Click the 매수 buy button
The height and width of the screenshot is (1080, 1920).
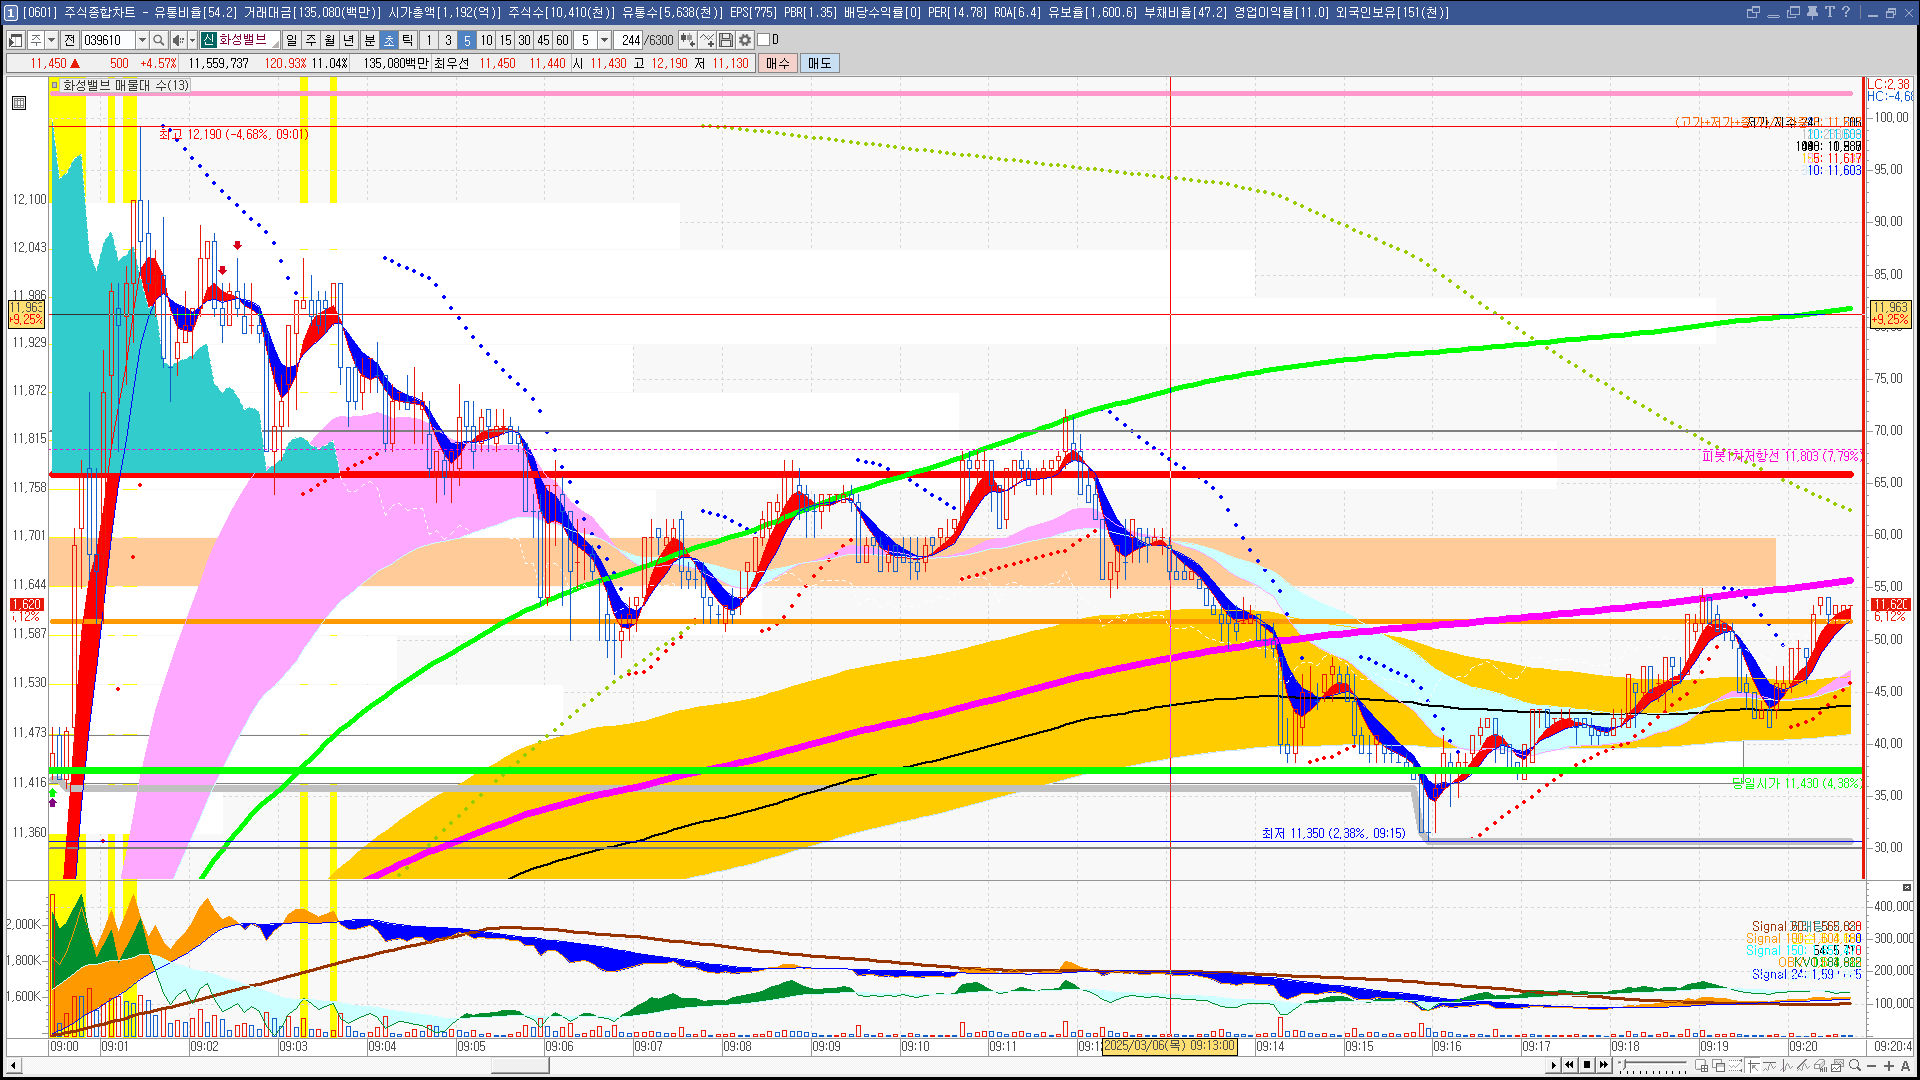click(x=778, y=63)
